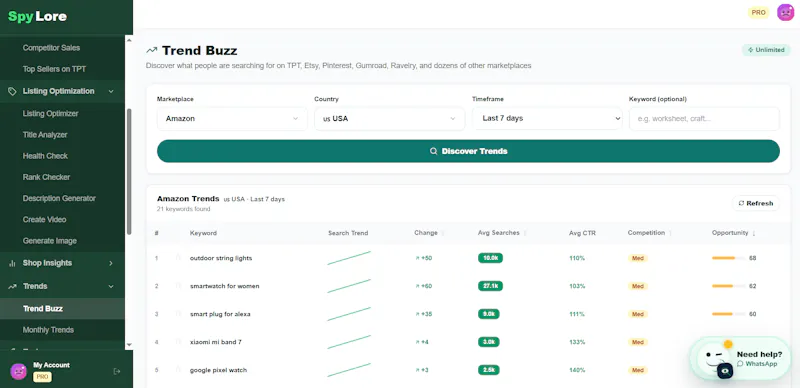
Task: Sort by Competition column
Action: [649, 233]
